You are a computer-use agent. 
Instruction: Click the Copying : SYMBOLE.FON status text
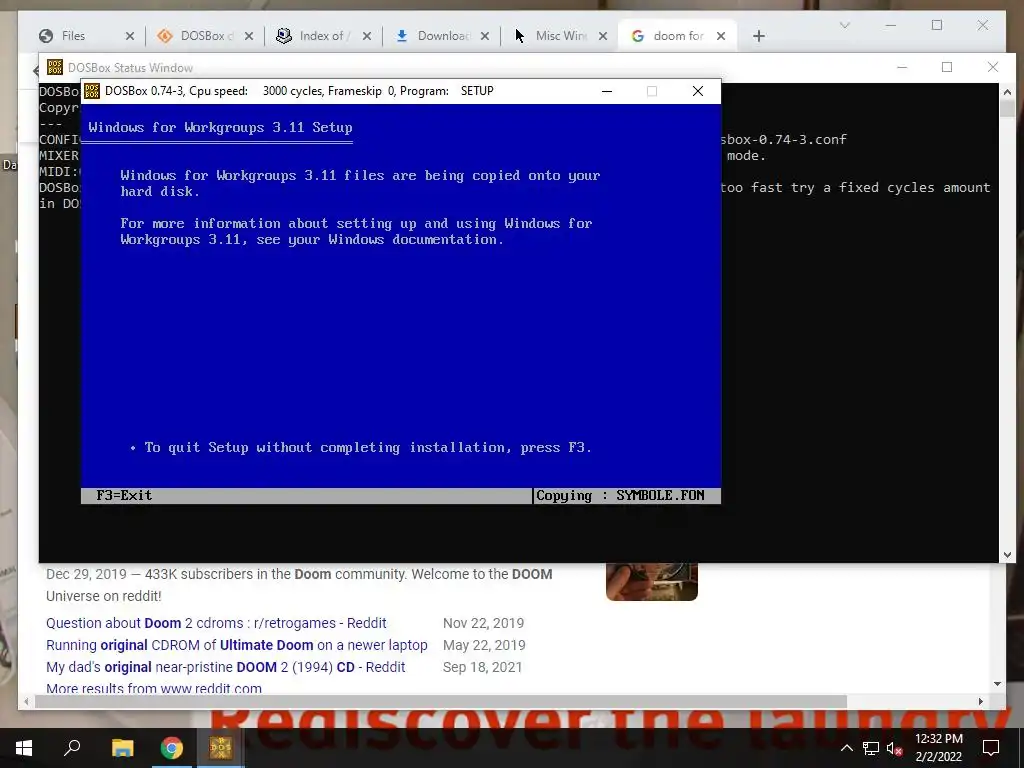620,496
